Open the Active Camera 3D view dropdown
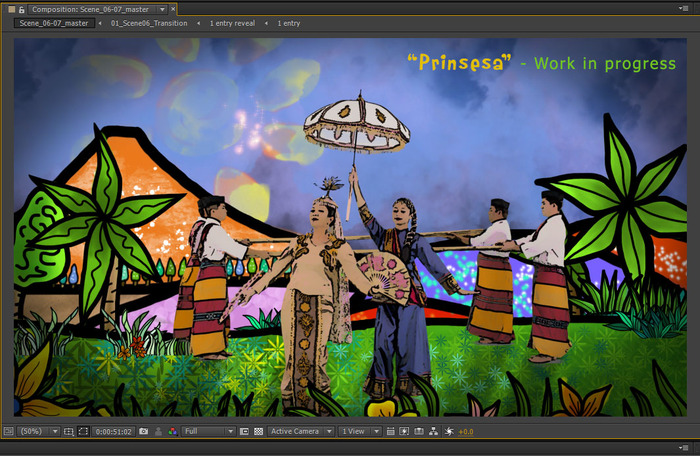Viewport: 700px width, 456px height. tap(301, 431)
